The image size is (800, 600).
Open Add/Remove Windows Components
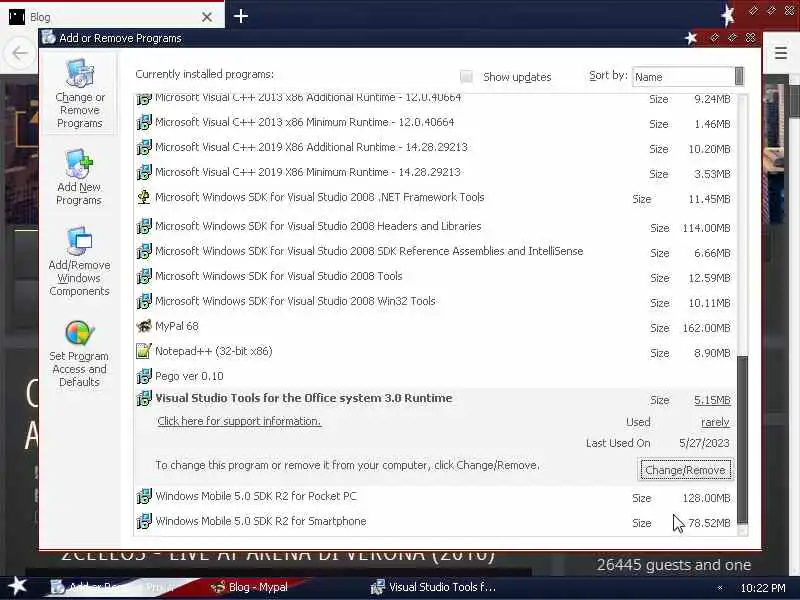[x=79, y=261]
